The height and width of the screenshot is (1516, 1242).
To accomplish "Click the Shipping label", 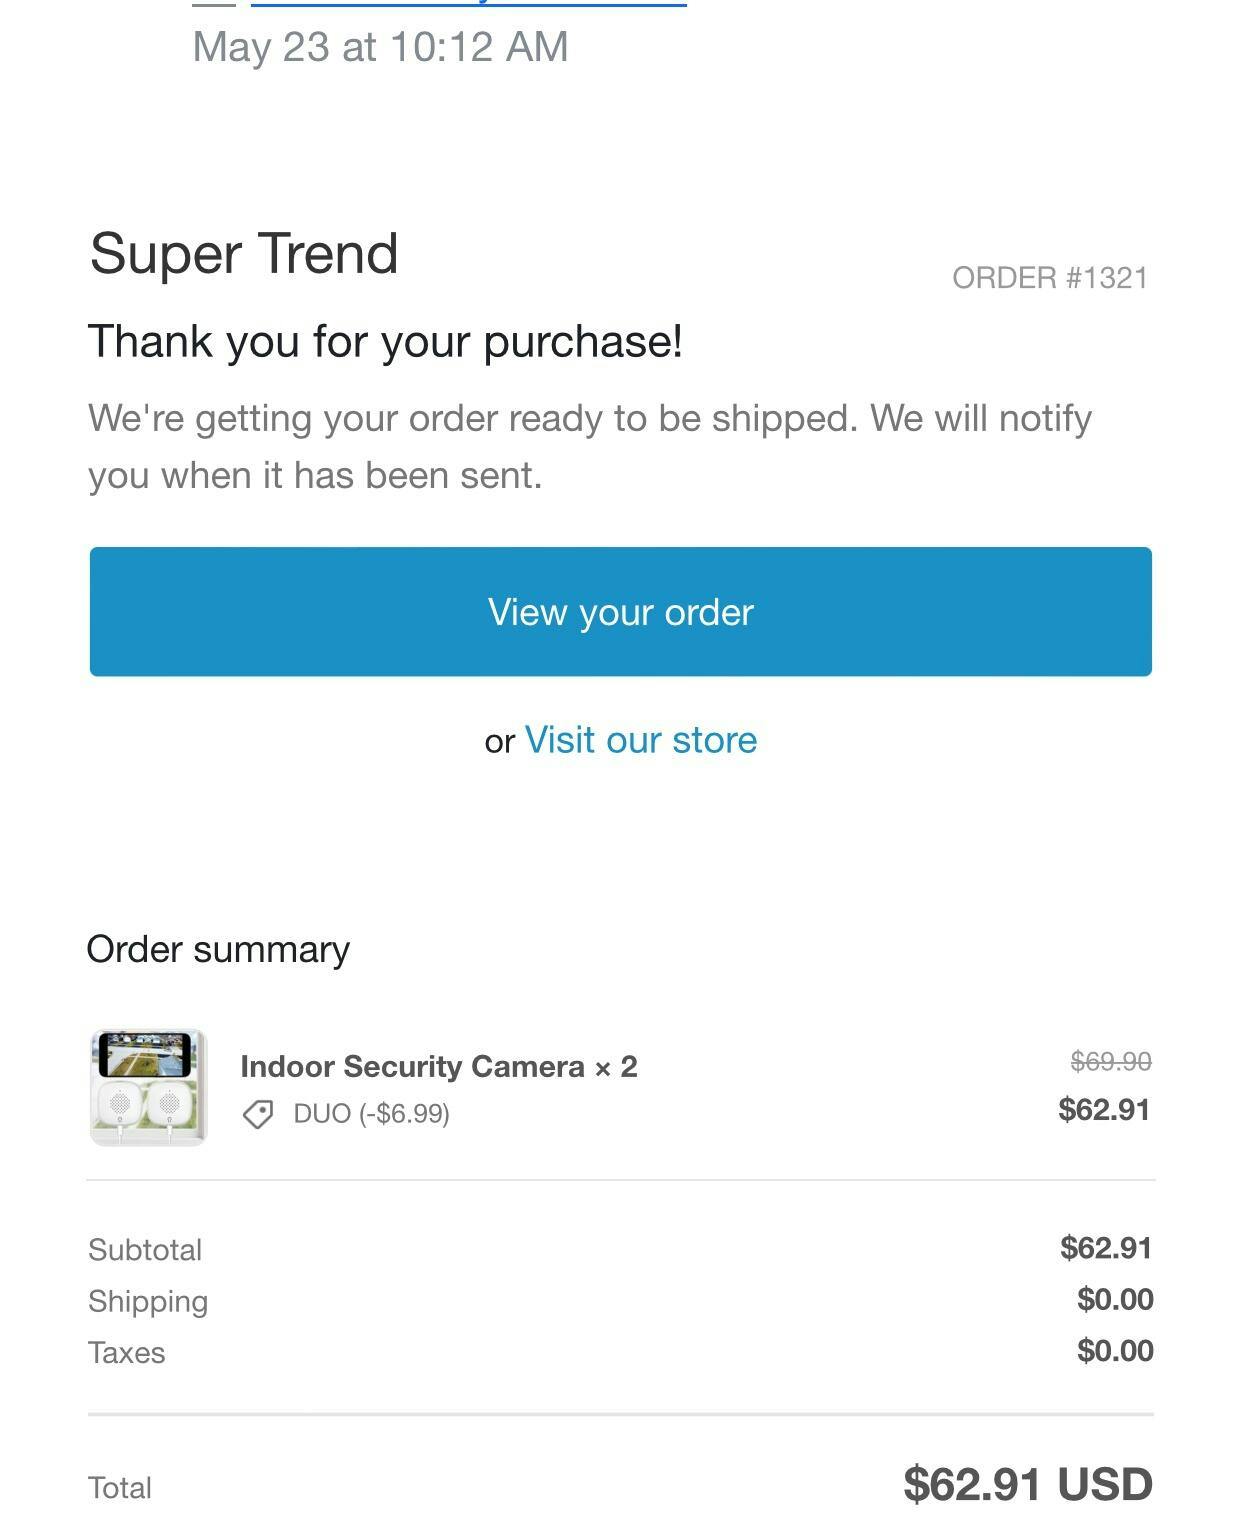I will click(x=148, y=1301).
